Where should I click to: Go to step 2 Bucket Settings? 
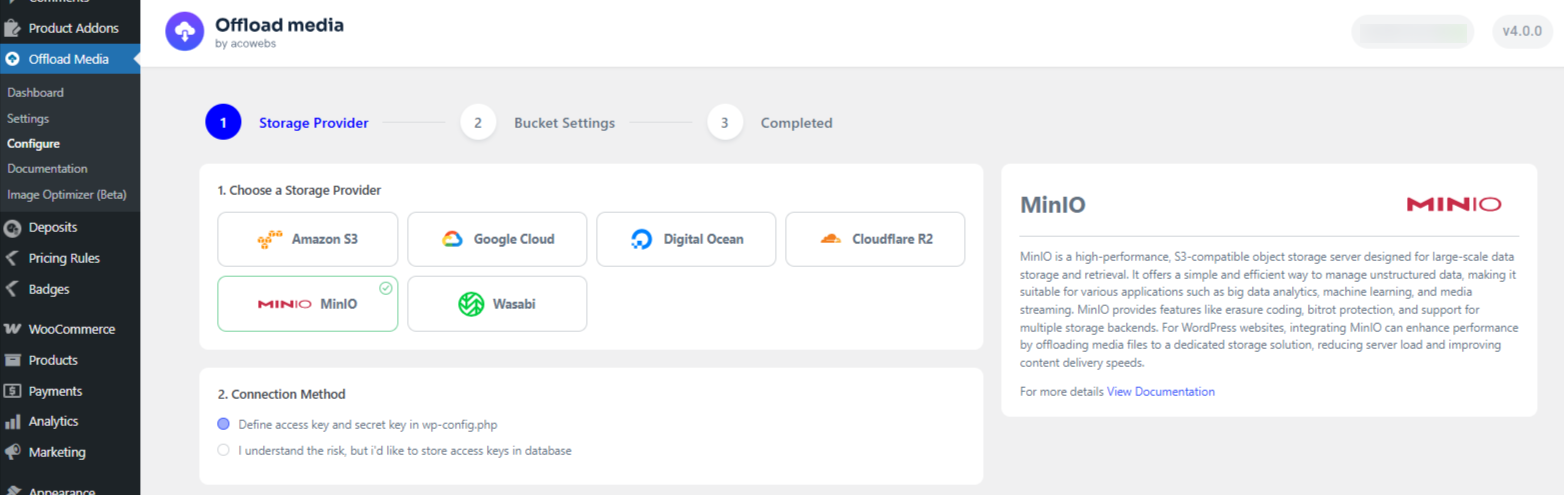click(x=538, y=123)
